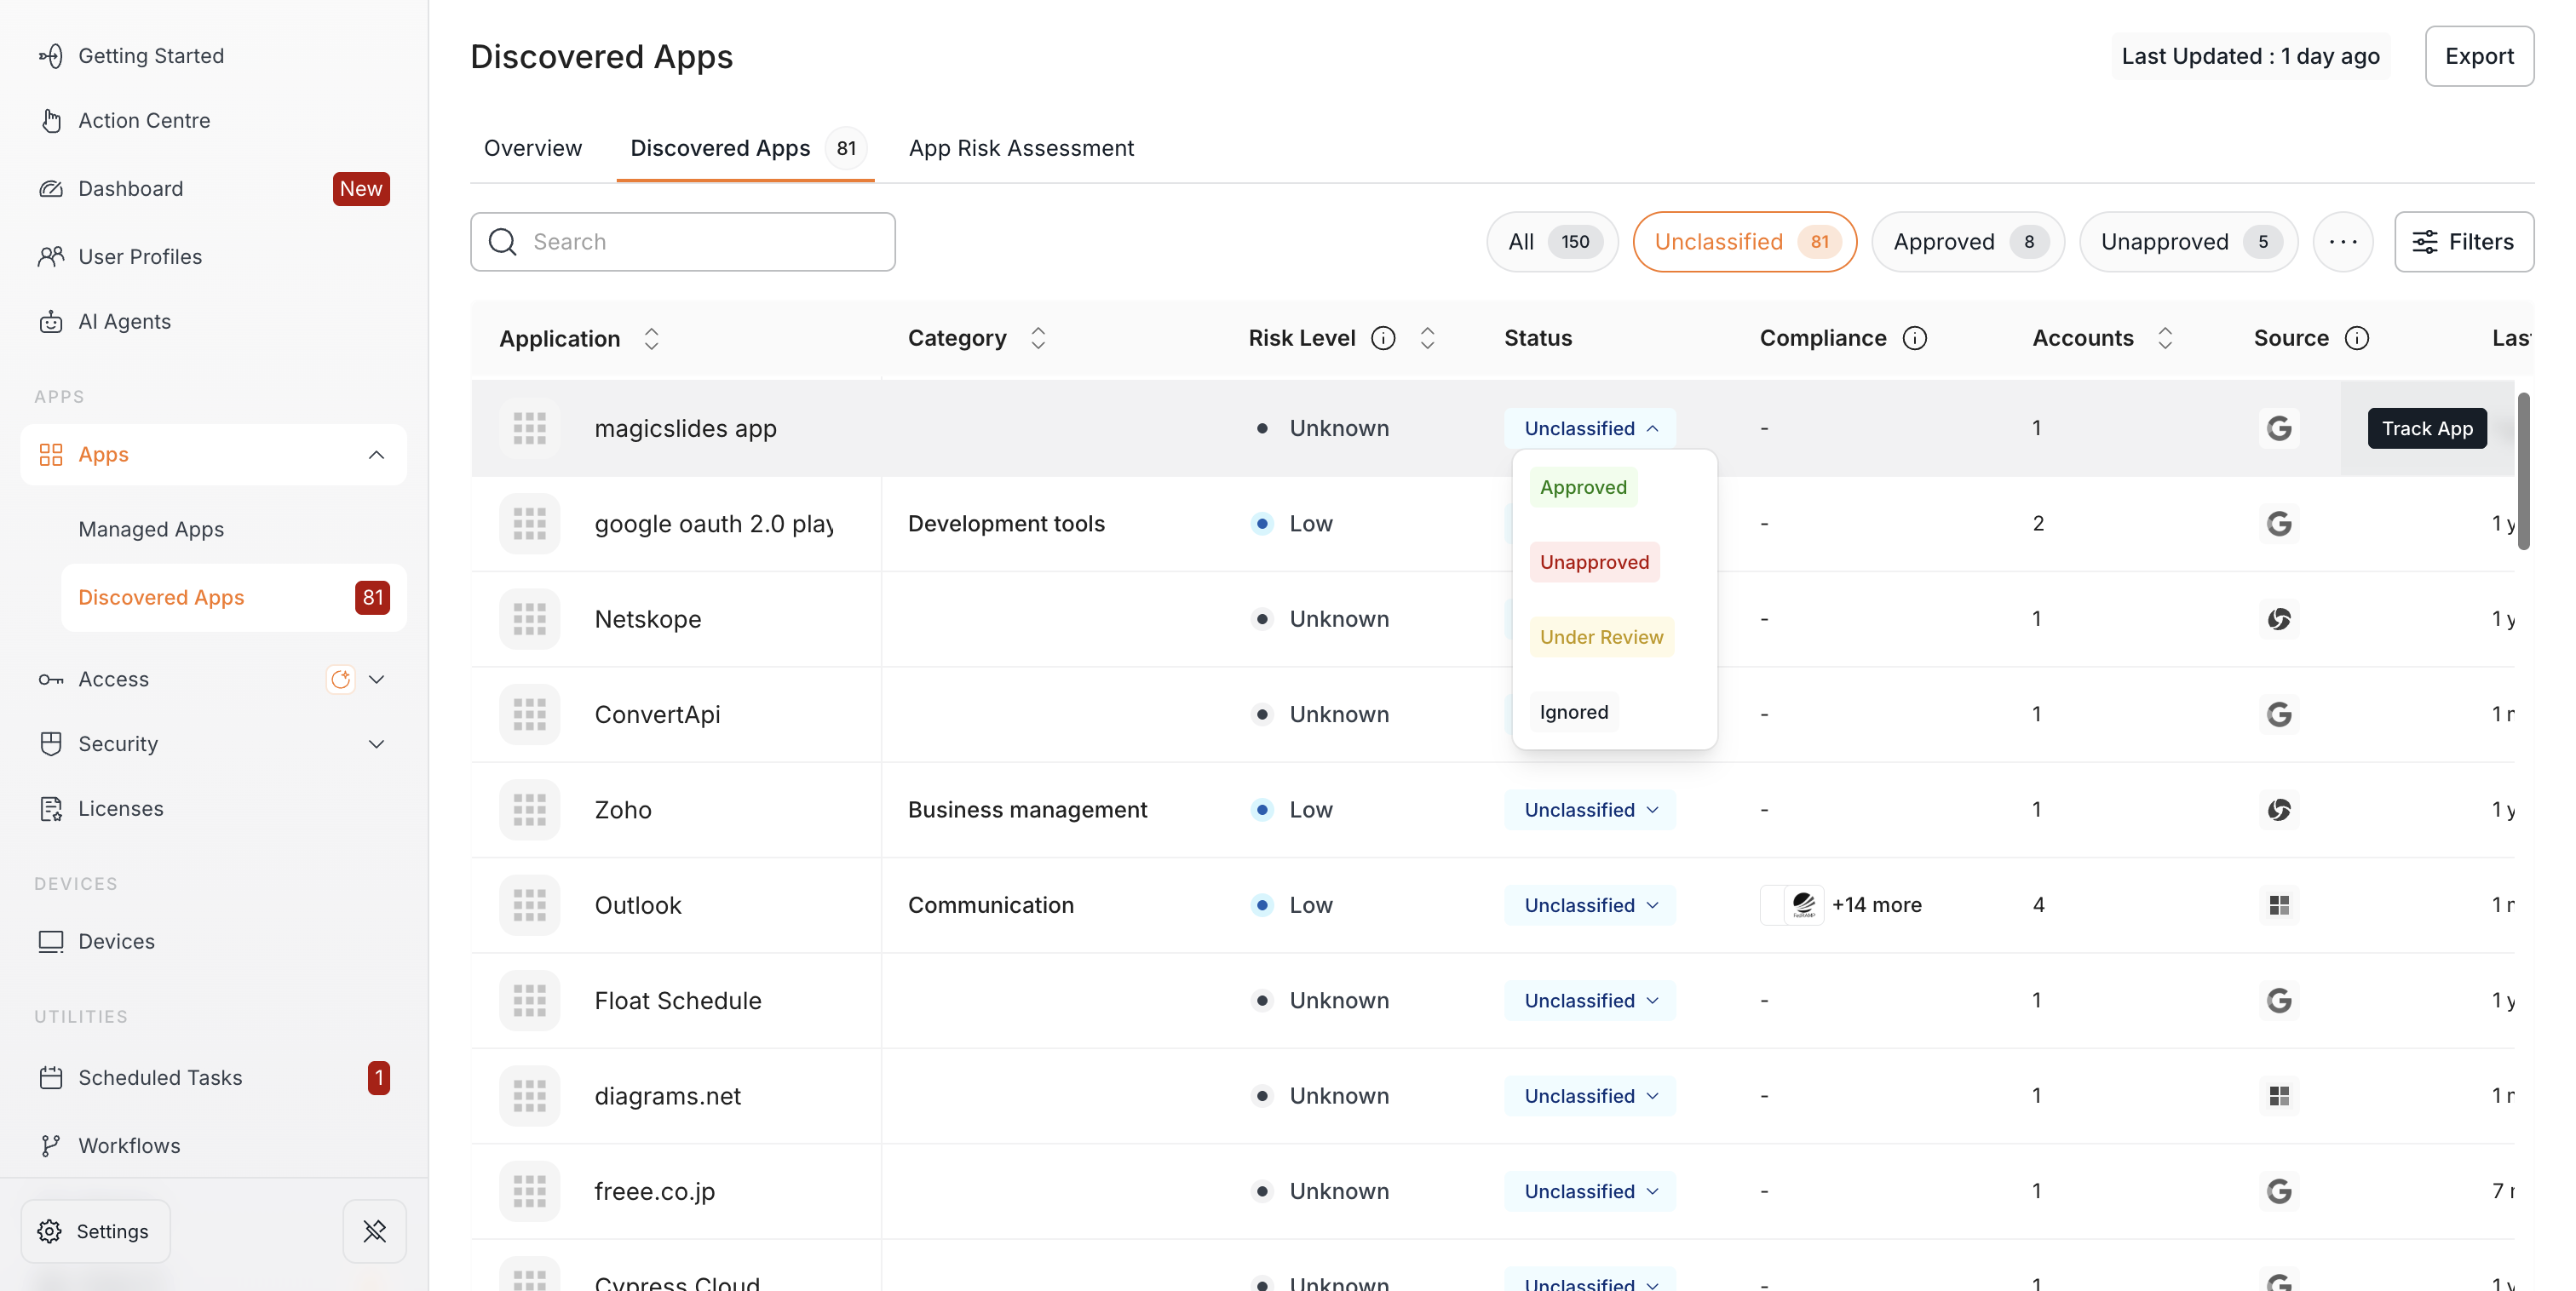Show the Source info tooltip
This screenshot has width=2576, height=1291.
pos(2357,339)
